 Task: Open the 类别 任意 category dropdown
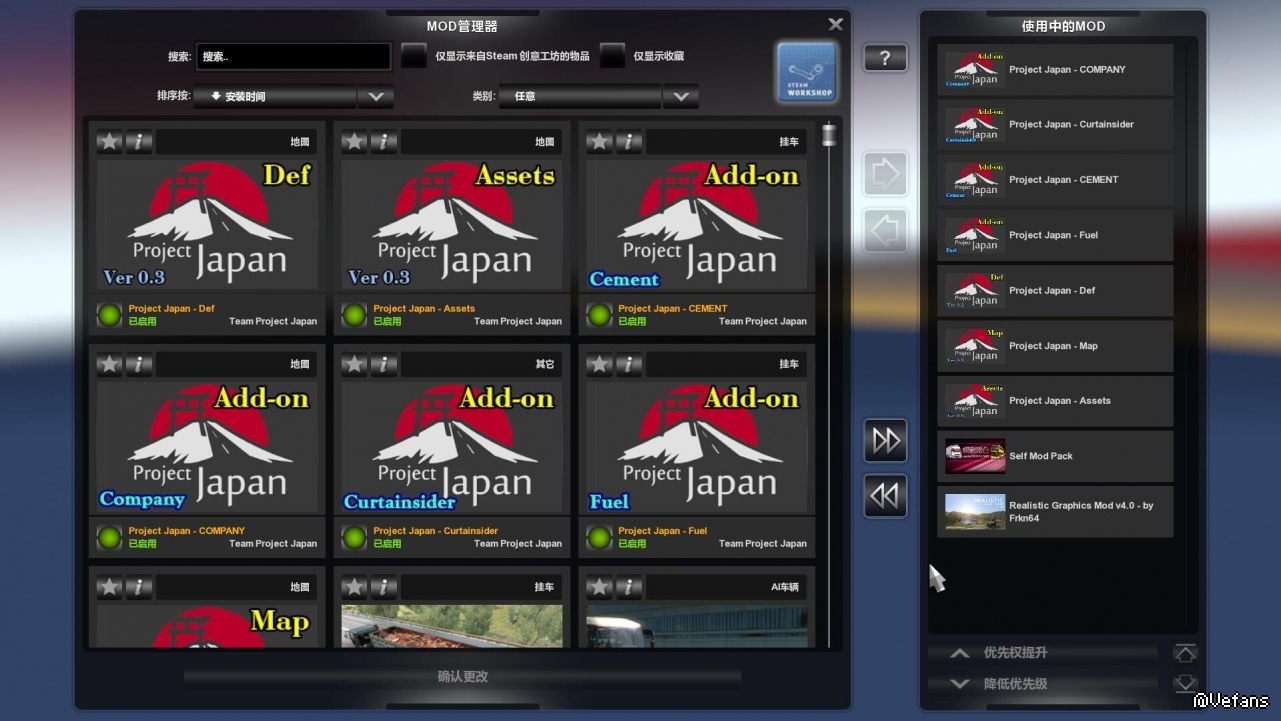coord(599,97)
